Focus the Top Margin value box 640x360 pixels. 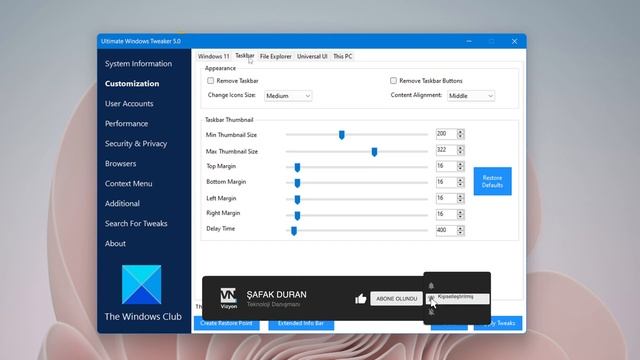(446, 166)
